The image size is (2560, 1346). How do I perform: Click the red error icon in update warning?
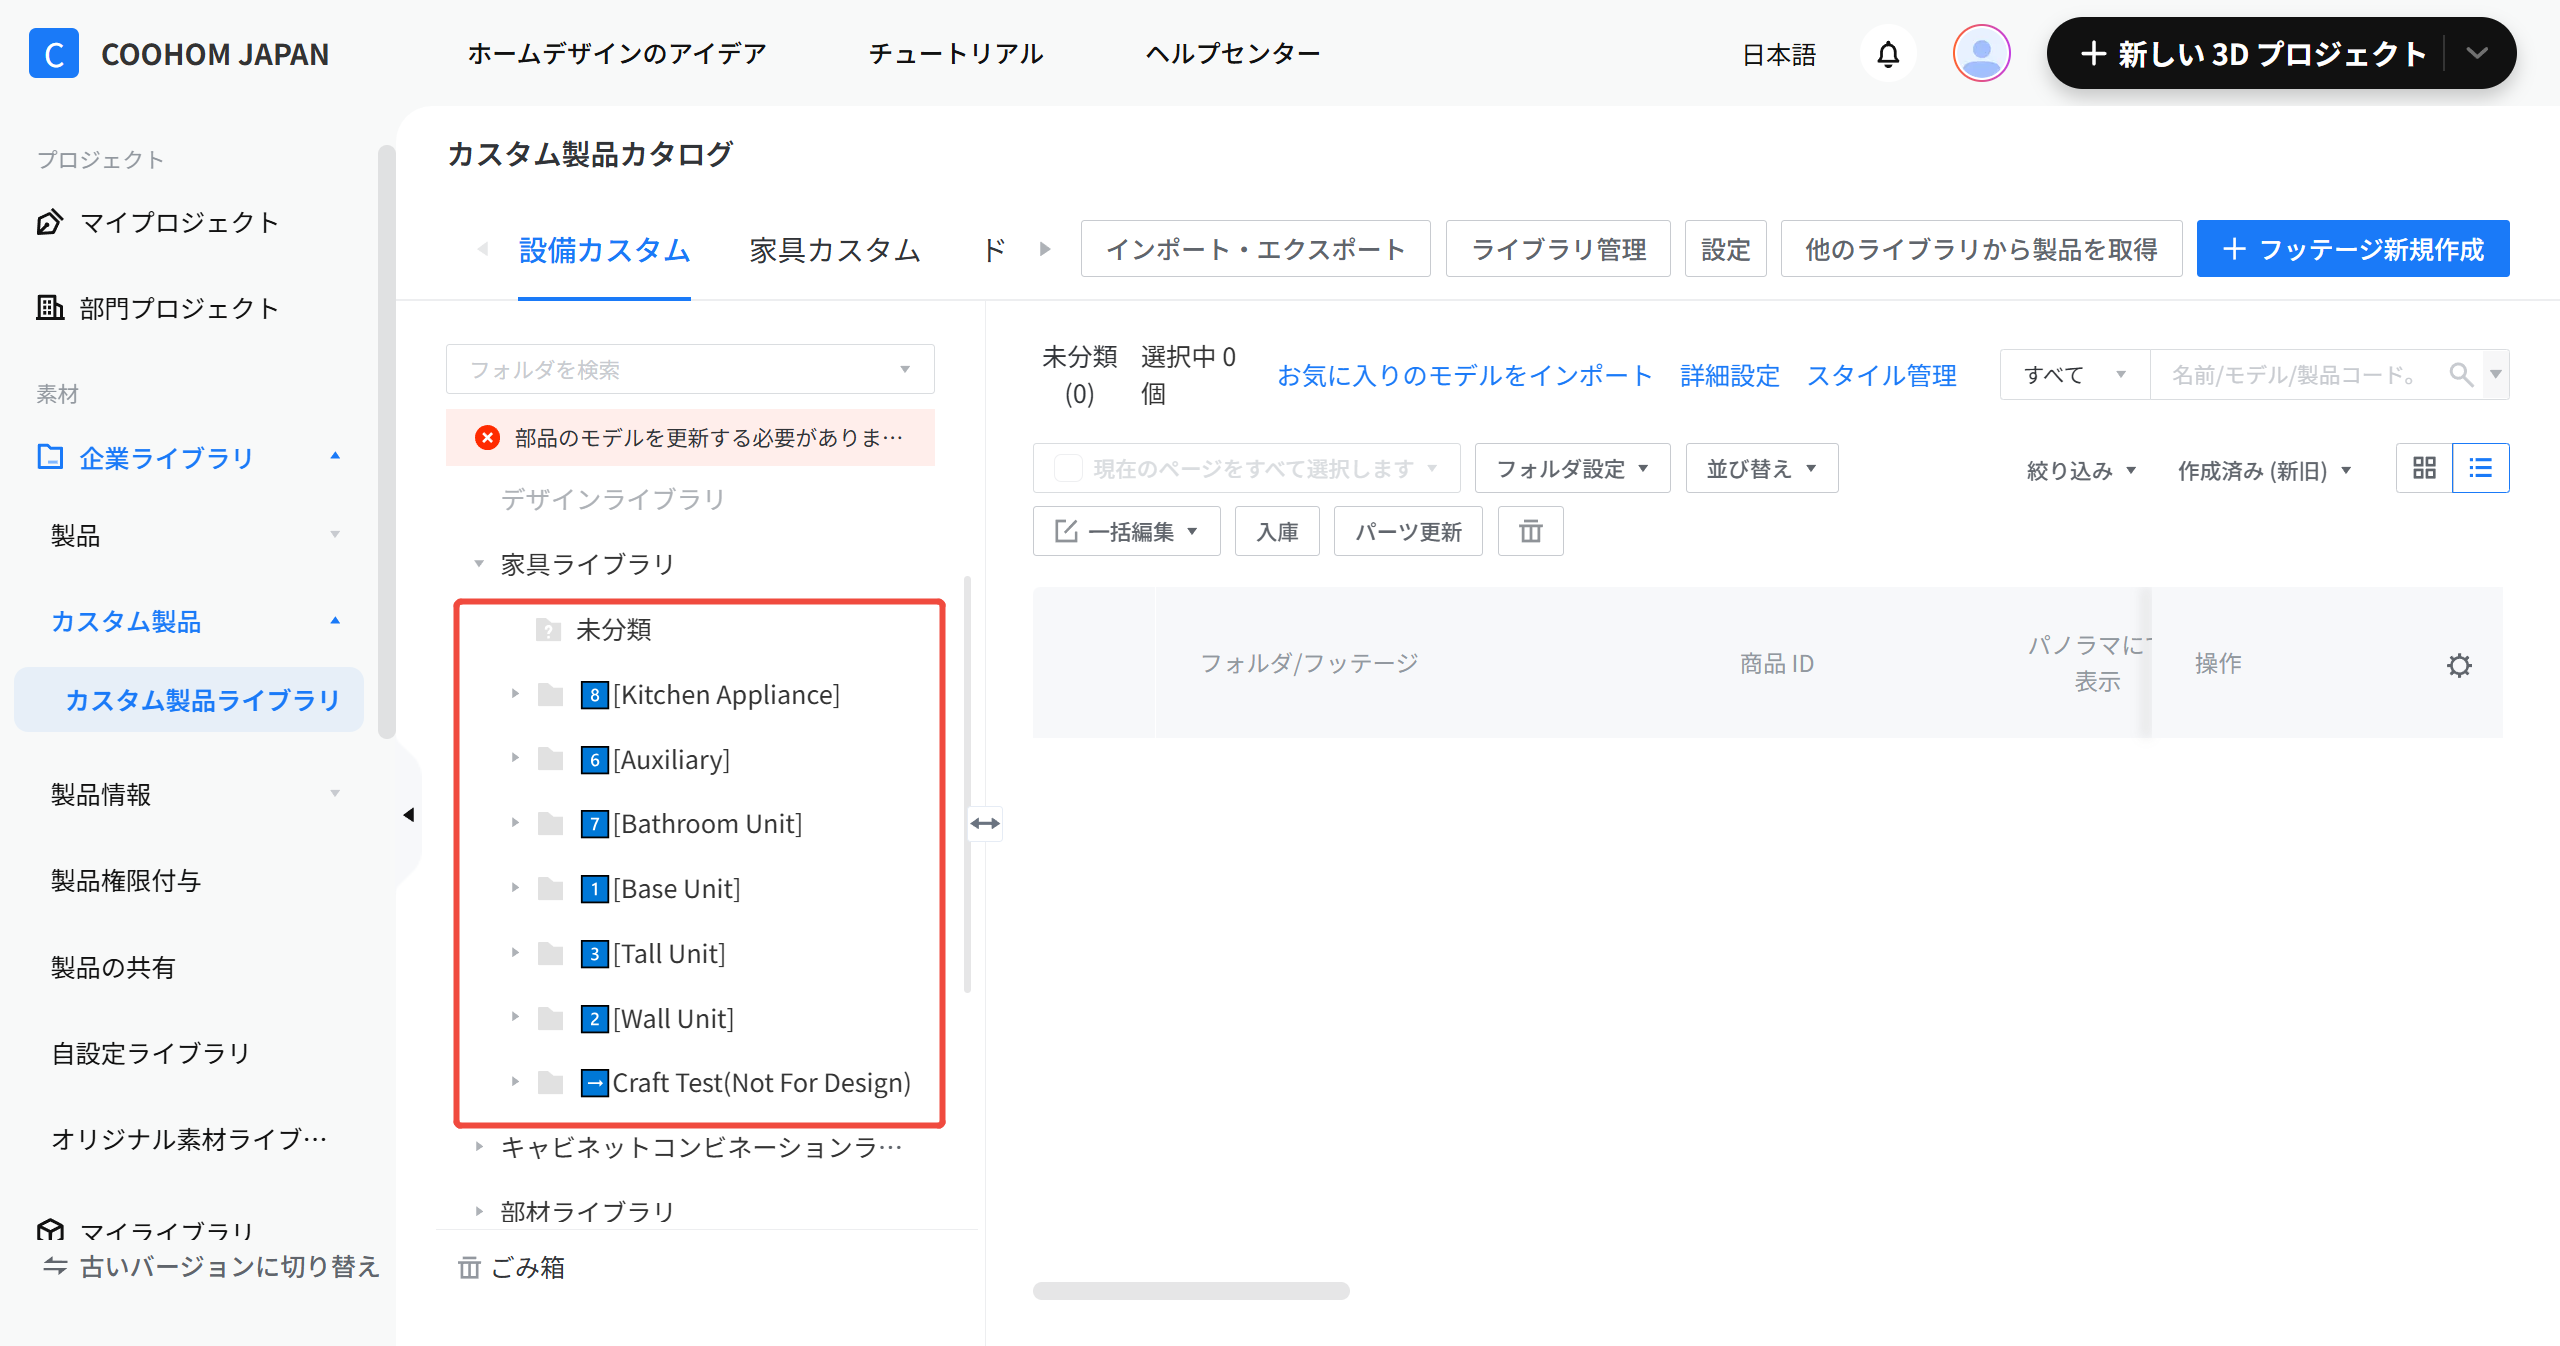(x=487, y=437)
